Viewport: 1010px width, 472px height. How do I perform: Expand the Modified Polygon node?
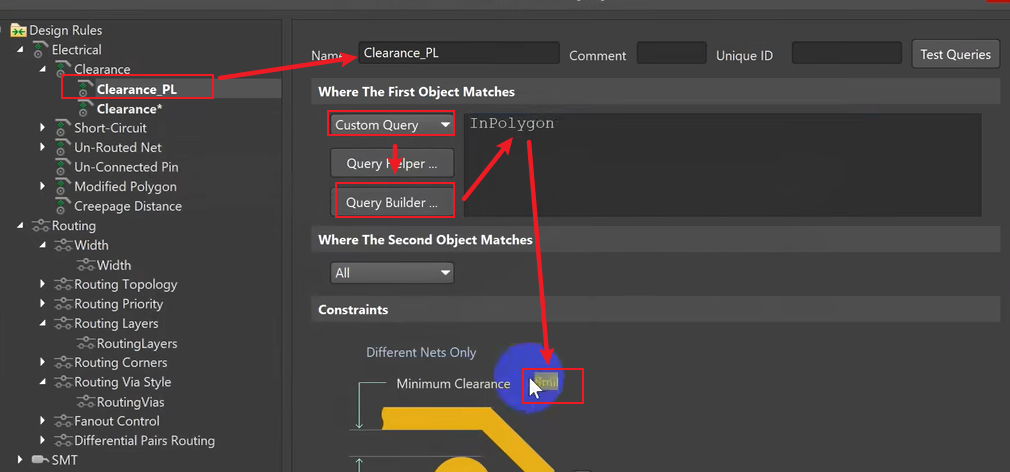point(43,186)
